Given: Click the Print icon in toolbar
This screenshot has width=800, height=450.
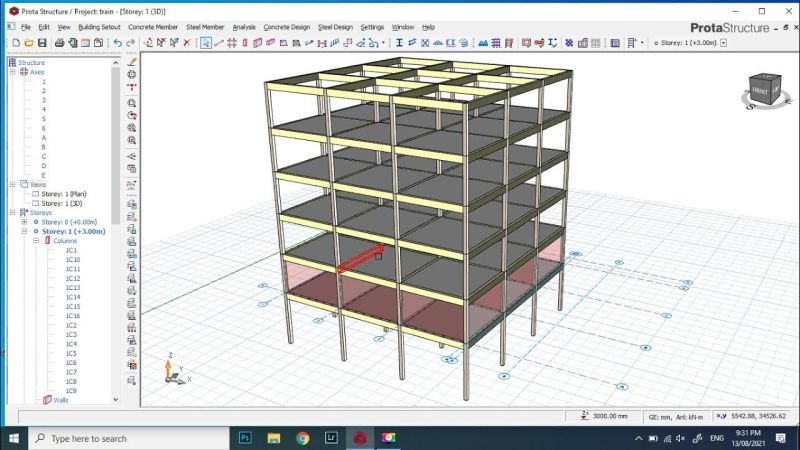Looking at the screenshot, I should point(59,43).
